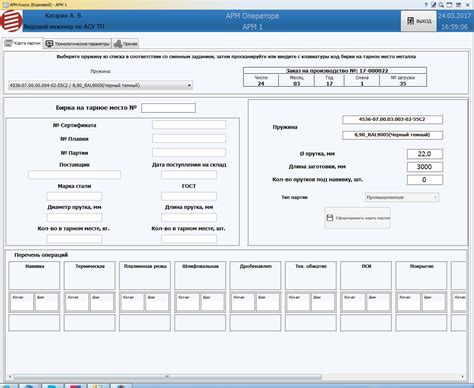Click the Диаметр прутка, мм field
The image size is (474, 388).
[74, 217]
